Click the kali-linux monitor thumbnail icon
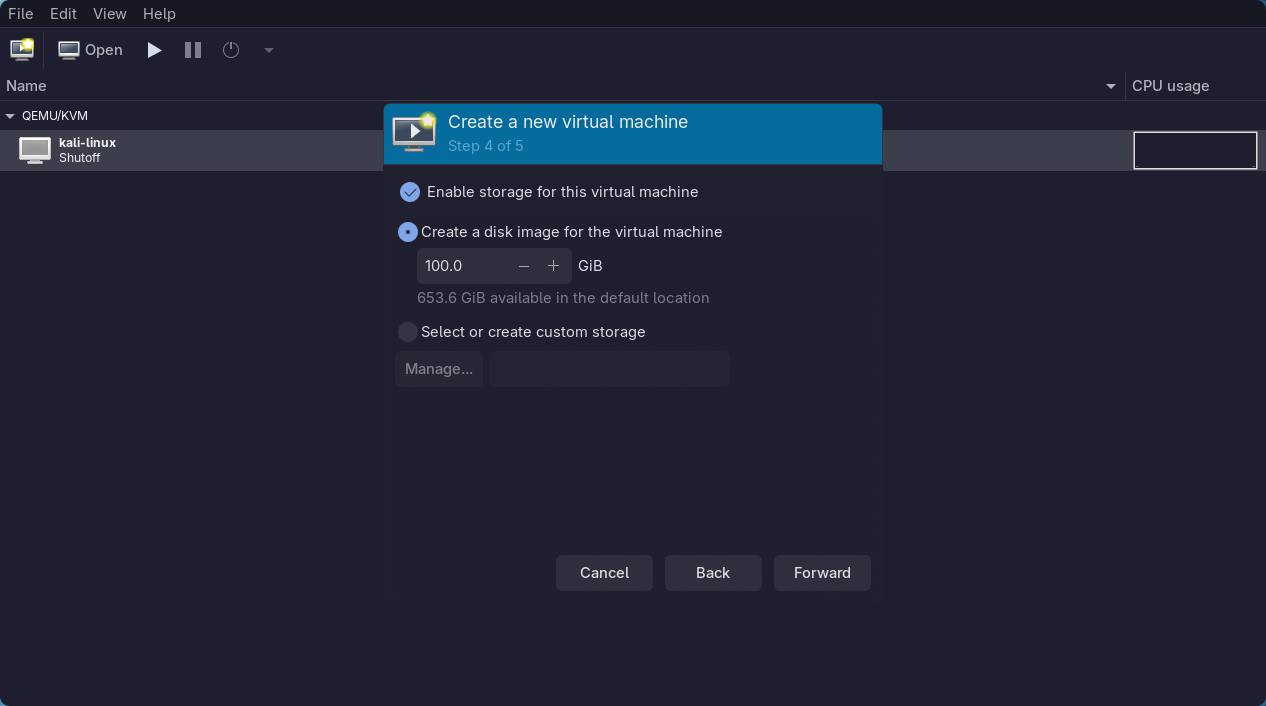1266x706 pixels. tap(34, 150)
